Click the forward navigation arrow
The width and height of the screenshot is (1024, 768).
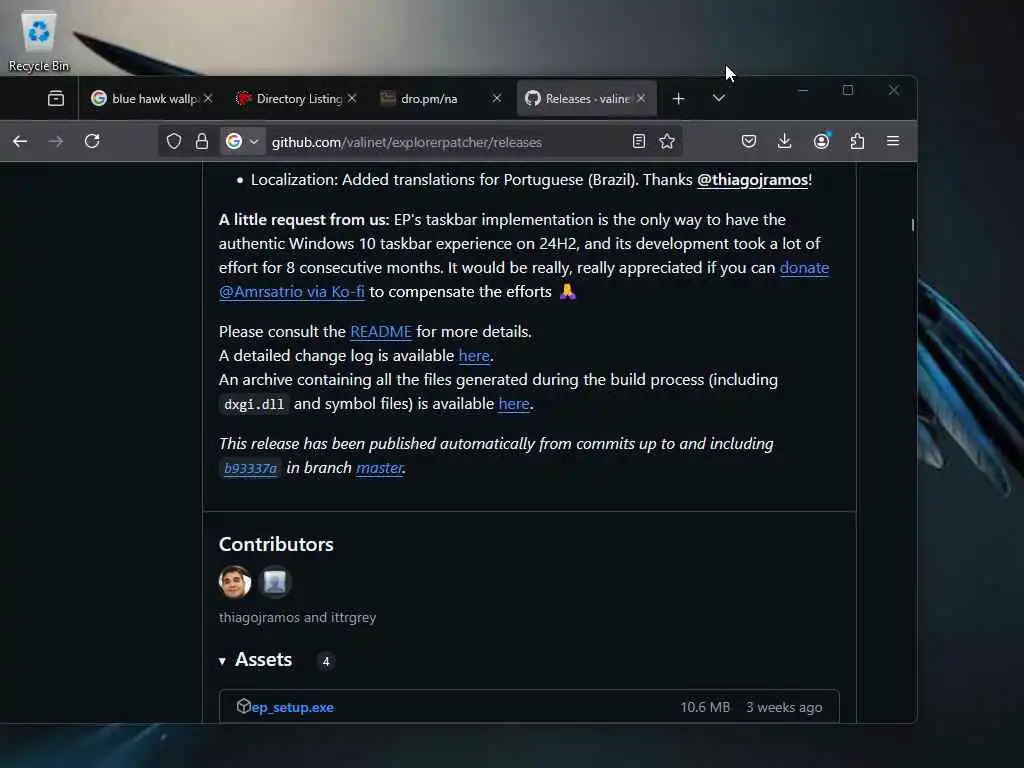(x=56, y=141)
